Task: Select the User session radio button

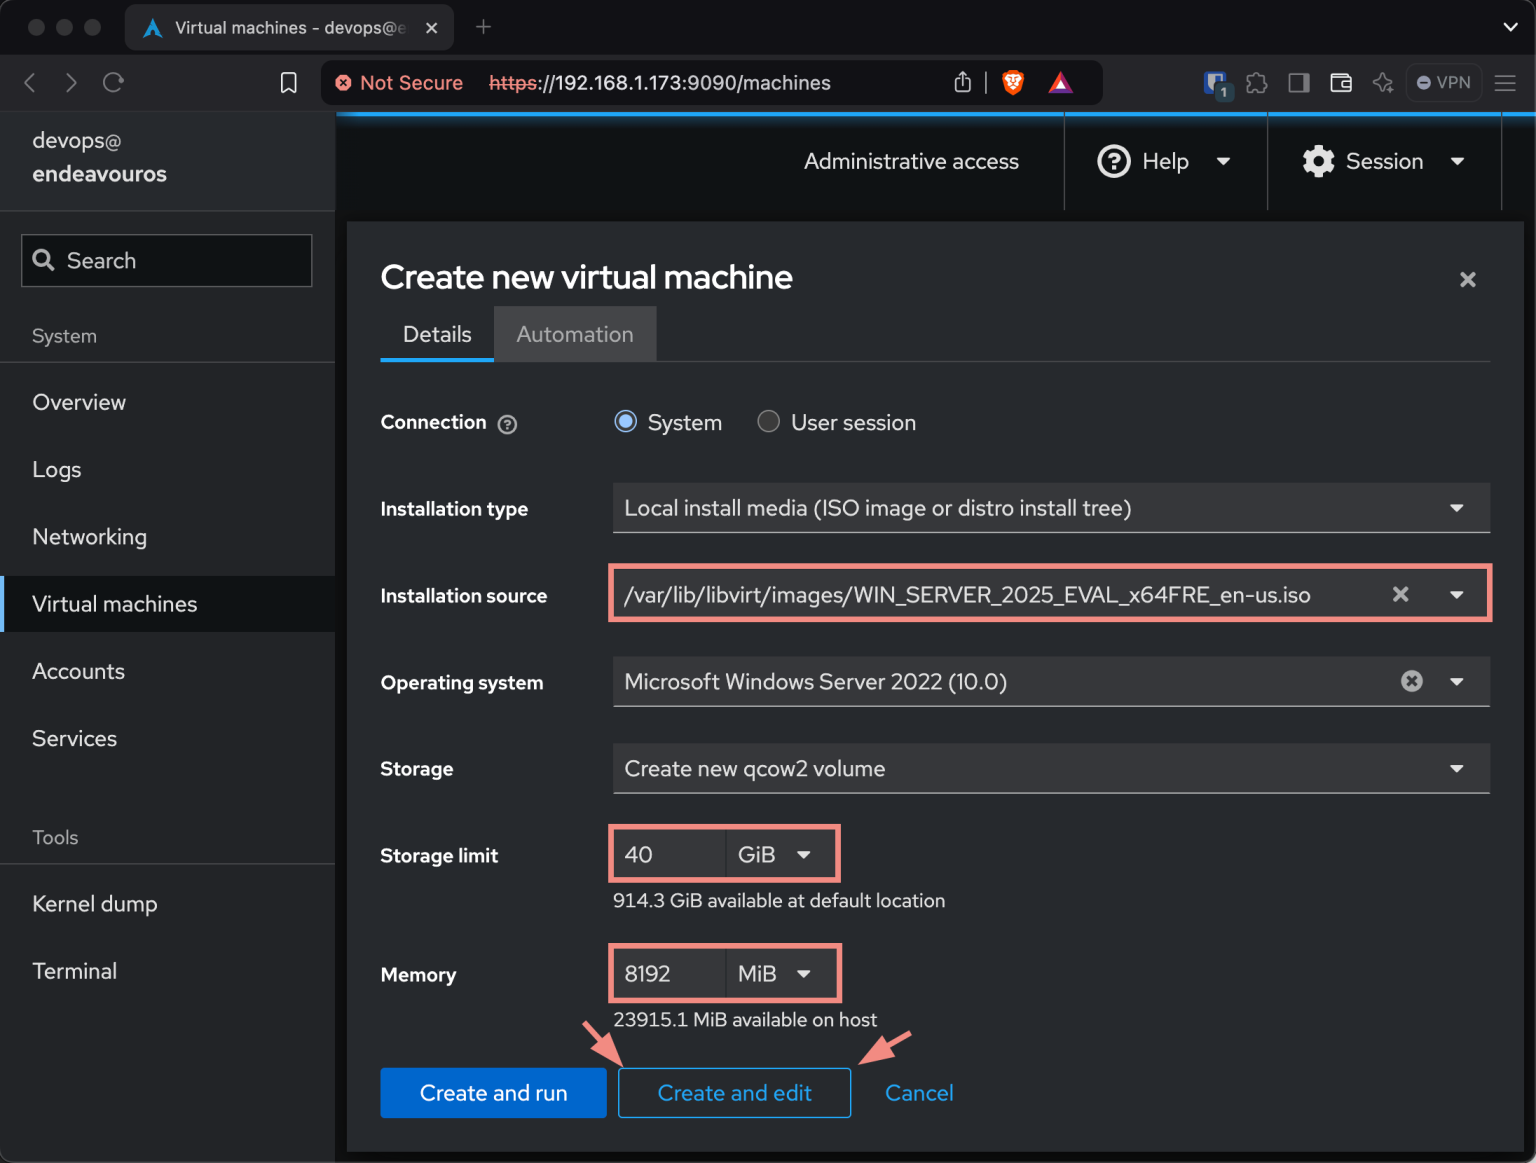Action: pos(768,421)
